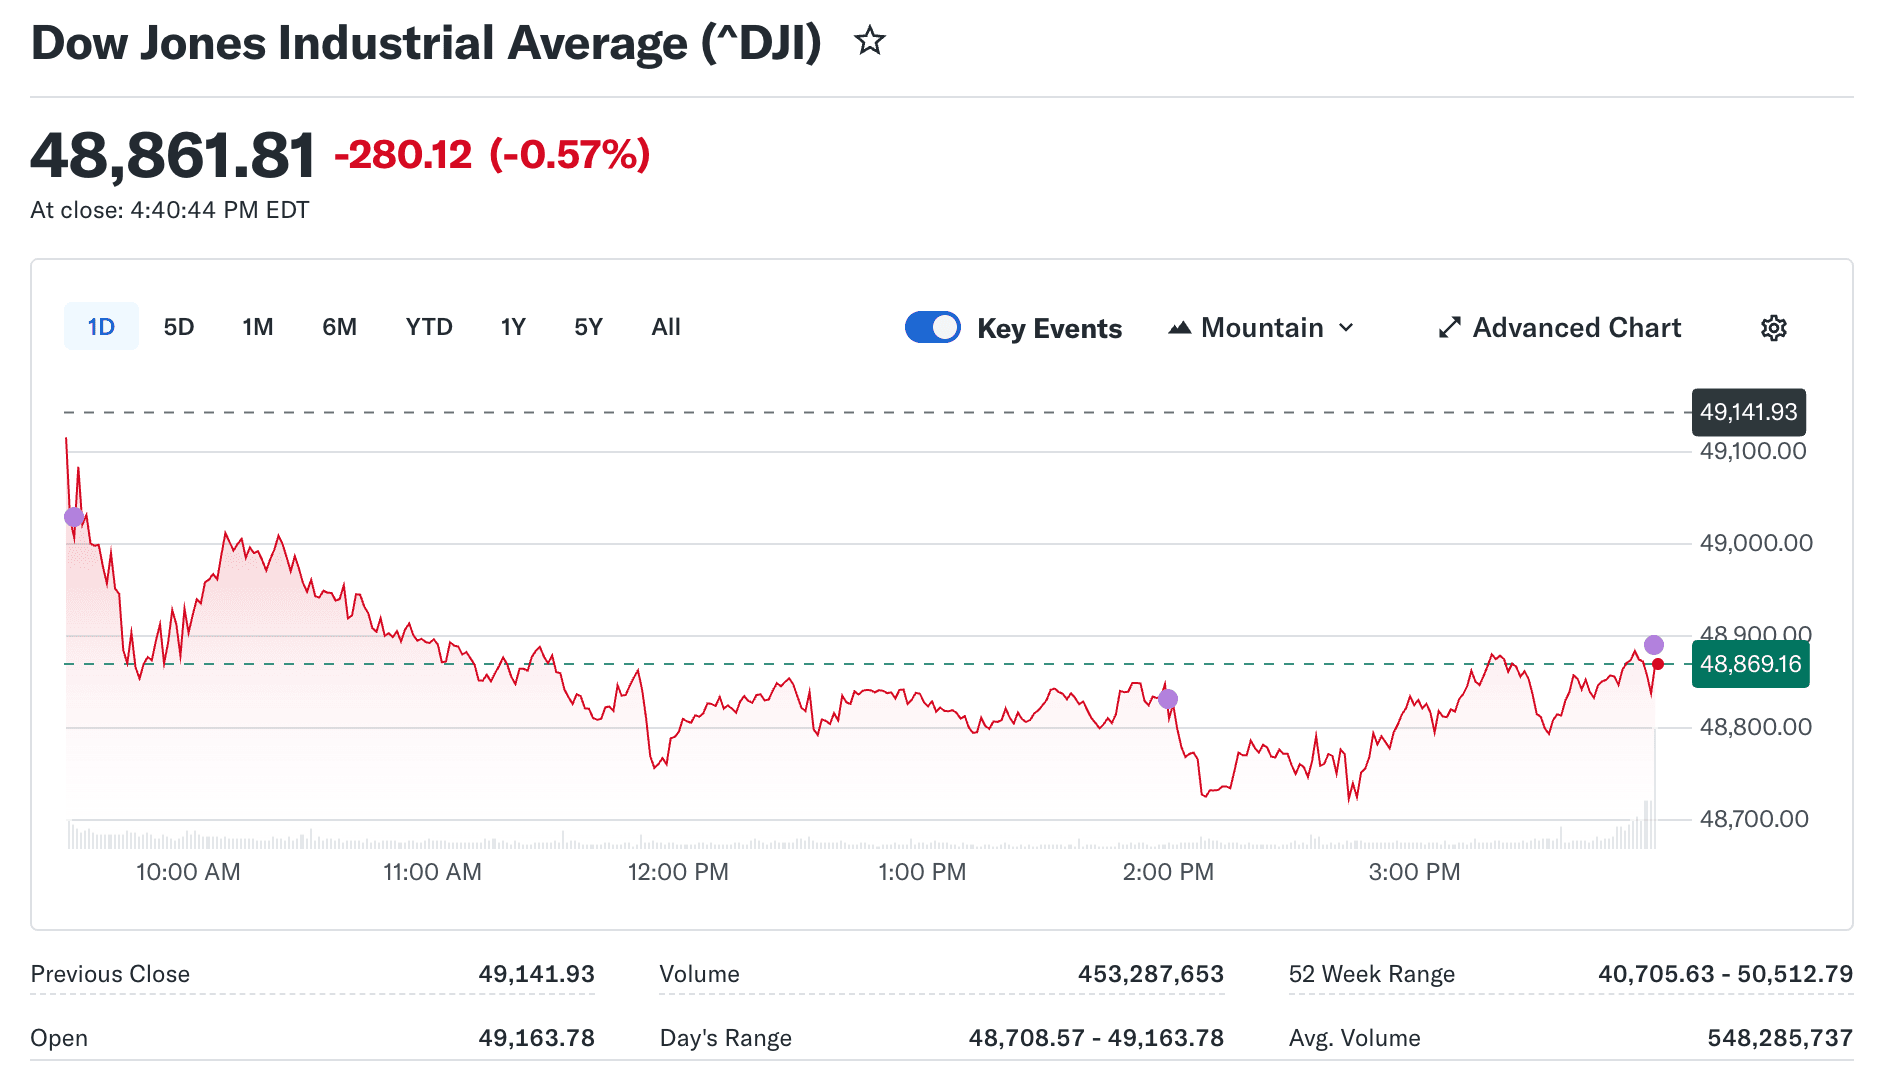1878x1080 pixels.
Task: Switch to the 5Y time range
Action: pos(588,327)
